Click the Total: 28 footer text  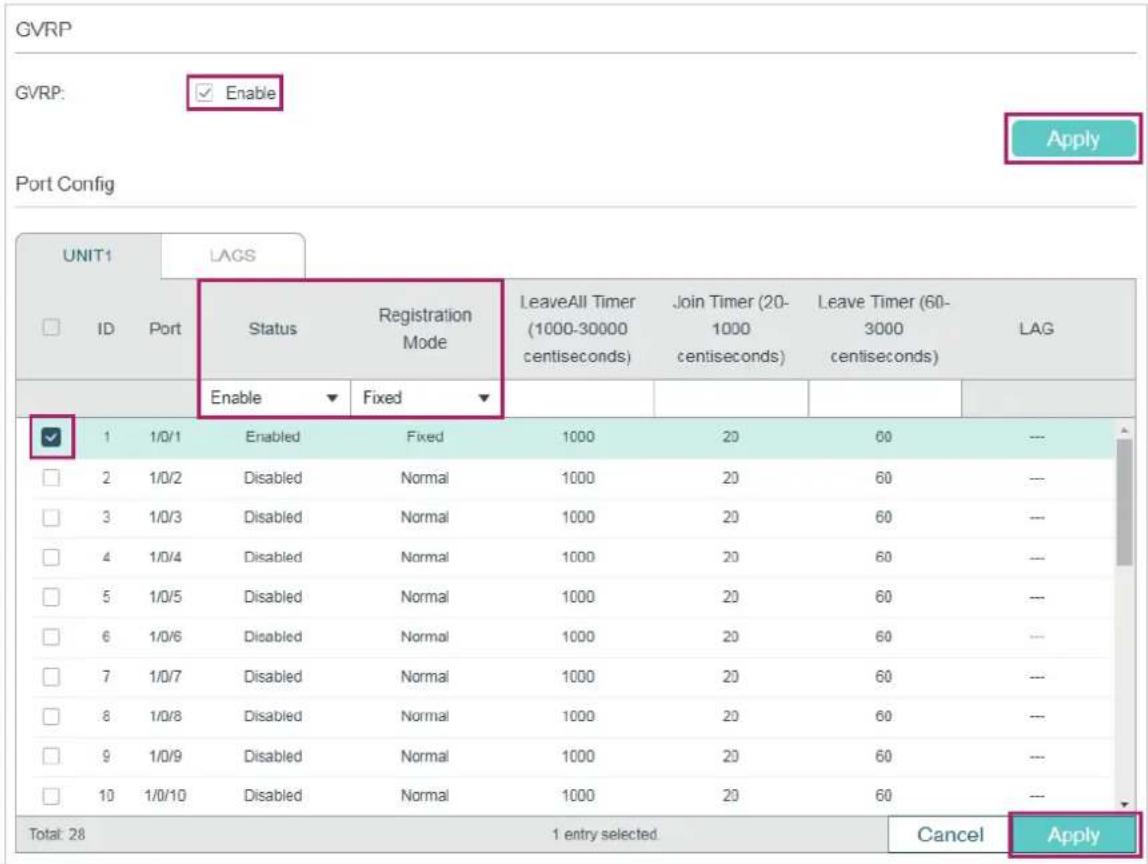coord(57,835)
